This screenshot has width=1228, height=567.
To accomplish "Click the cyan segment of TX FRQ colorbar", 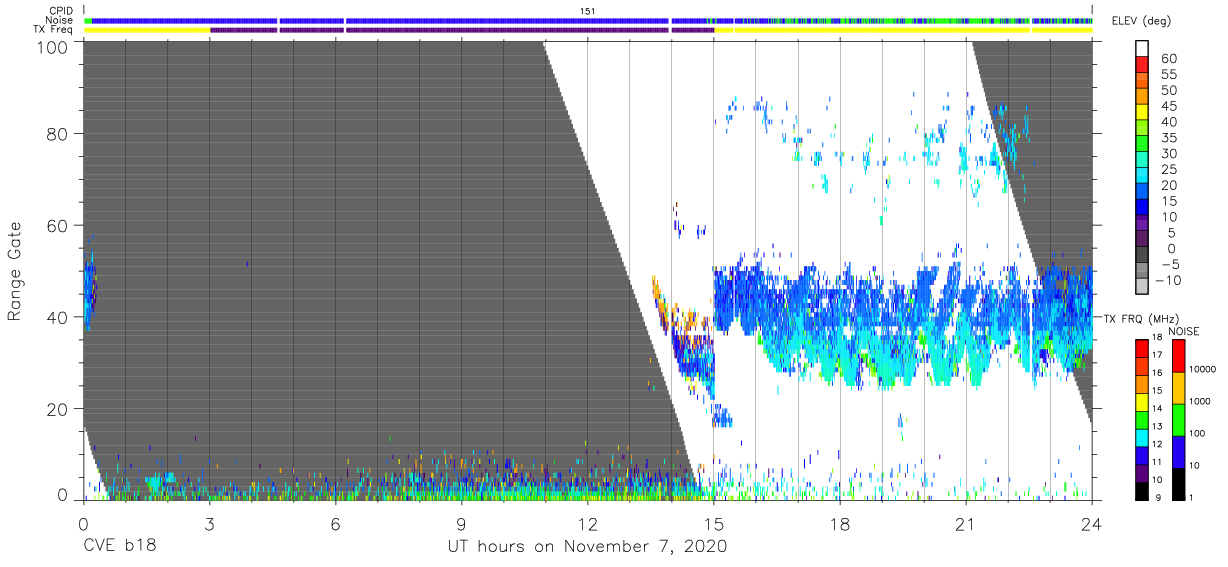I will pyautogui.click(x=1143, y=437).
